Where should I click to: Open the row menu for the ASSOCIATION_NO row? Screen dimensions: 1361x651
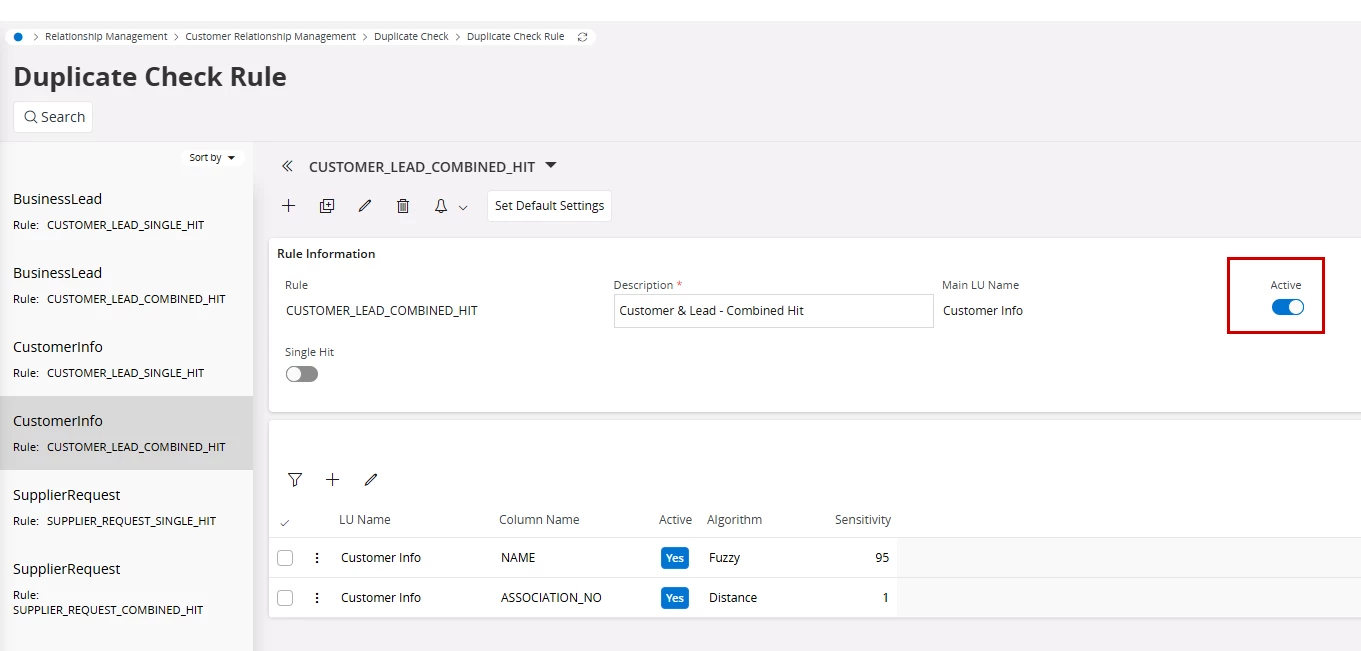point(317,598)
